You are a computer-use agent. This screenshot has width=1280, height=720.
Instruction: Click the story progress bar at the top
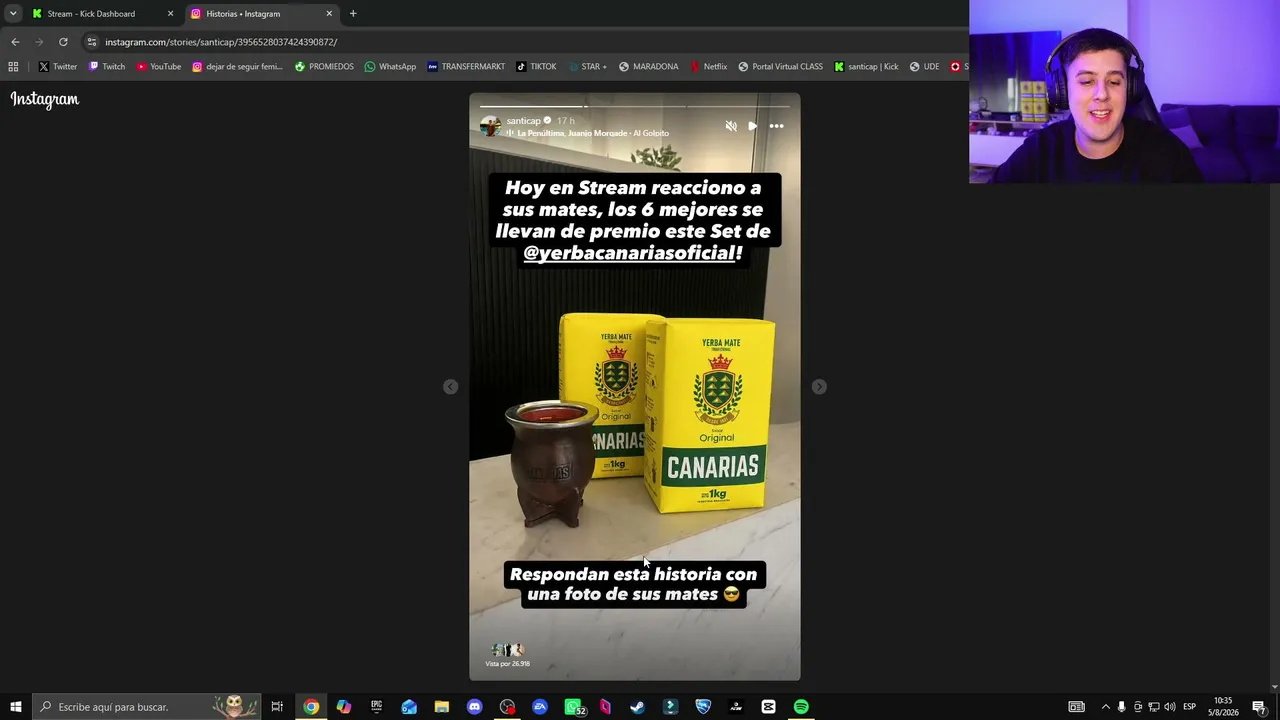coord(634,106)
